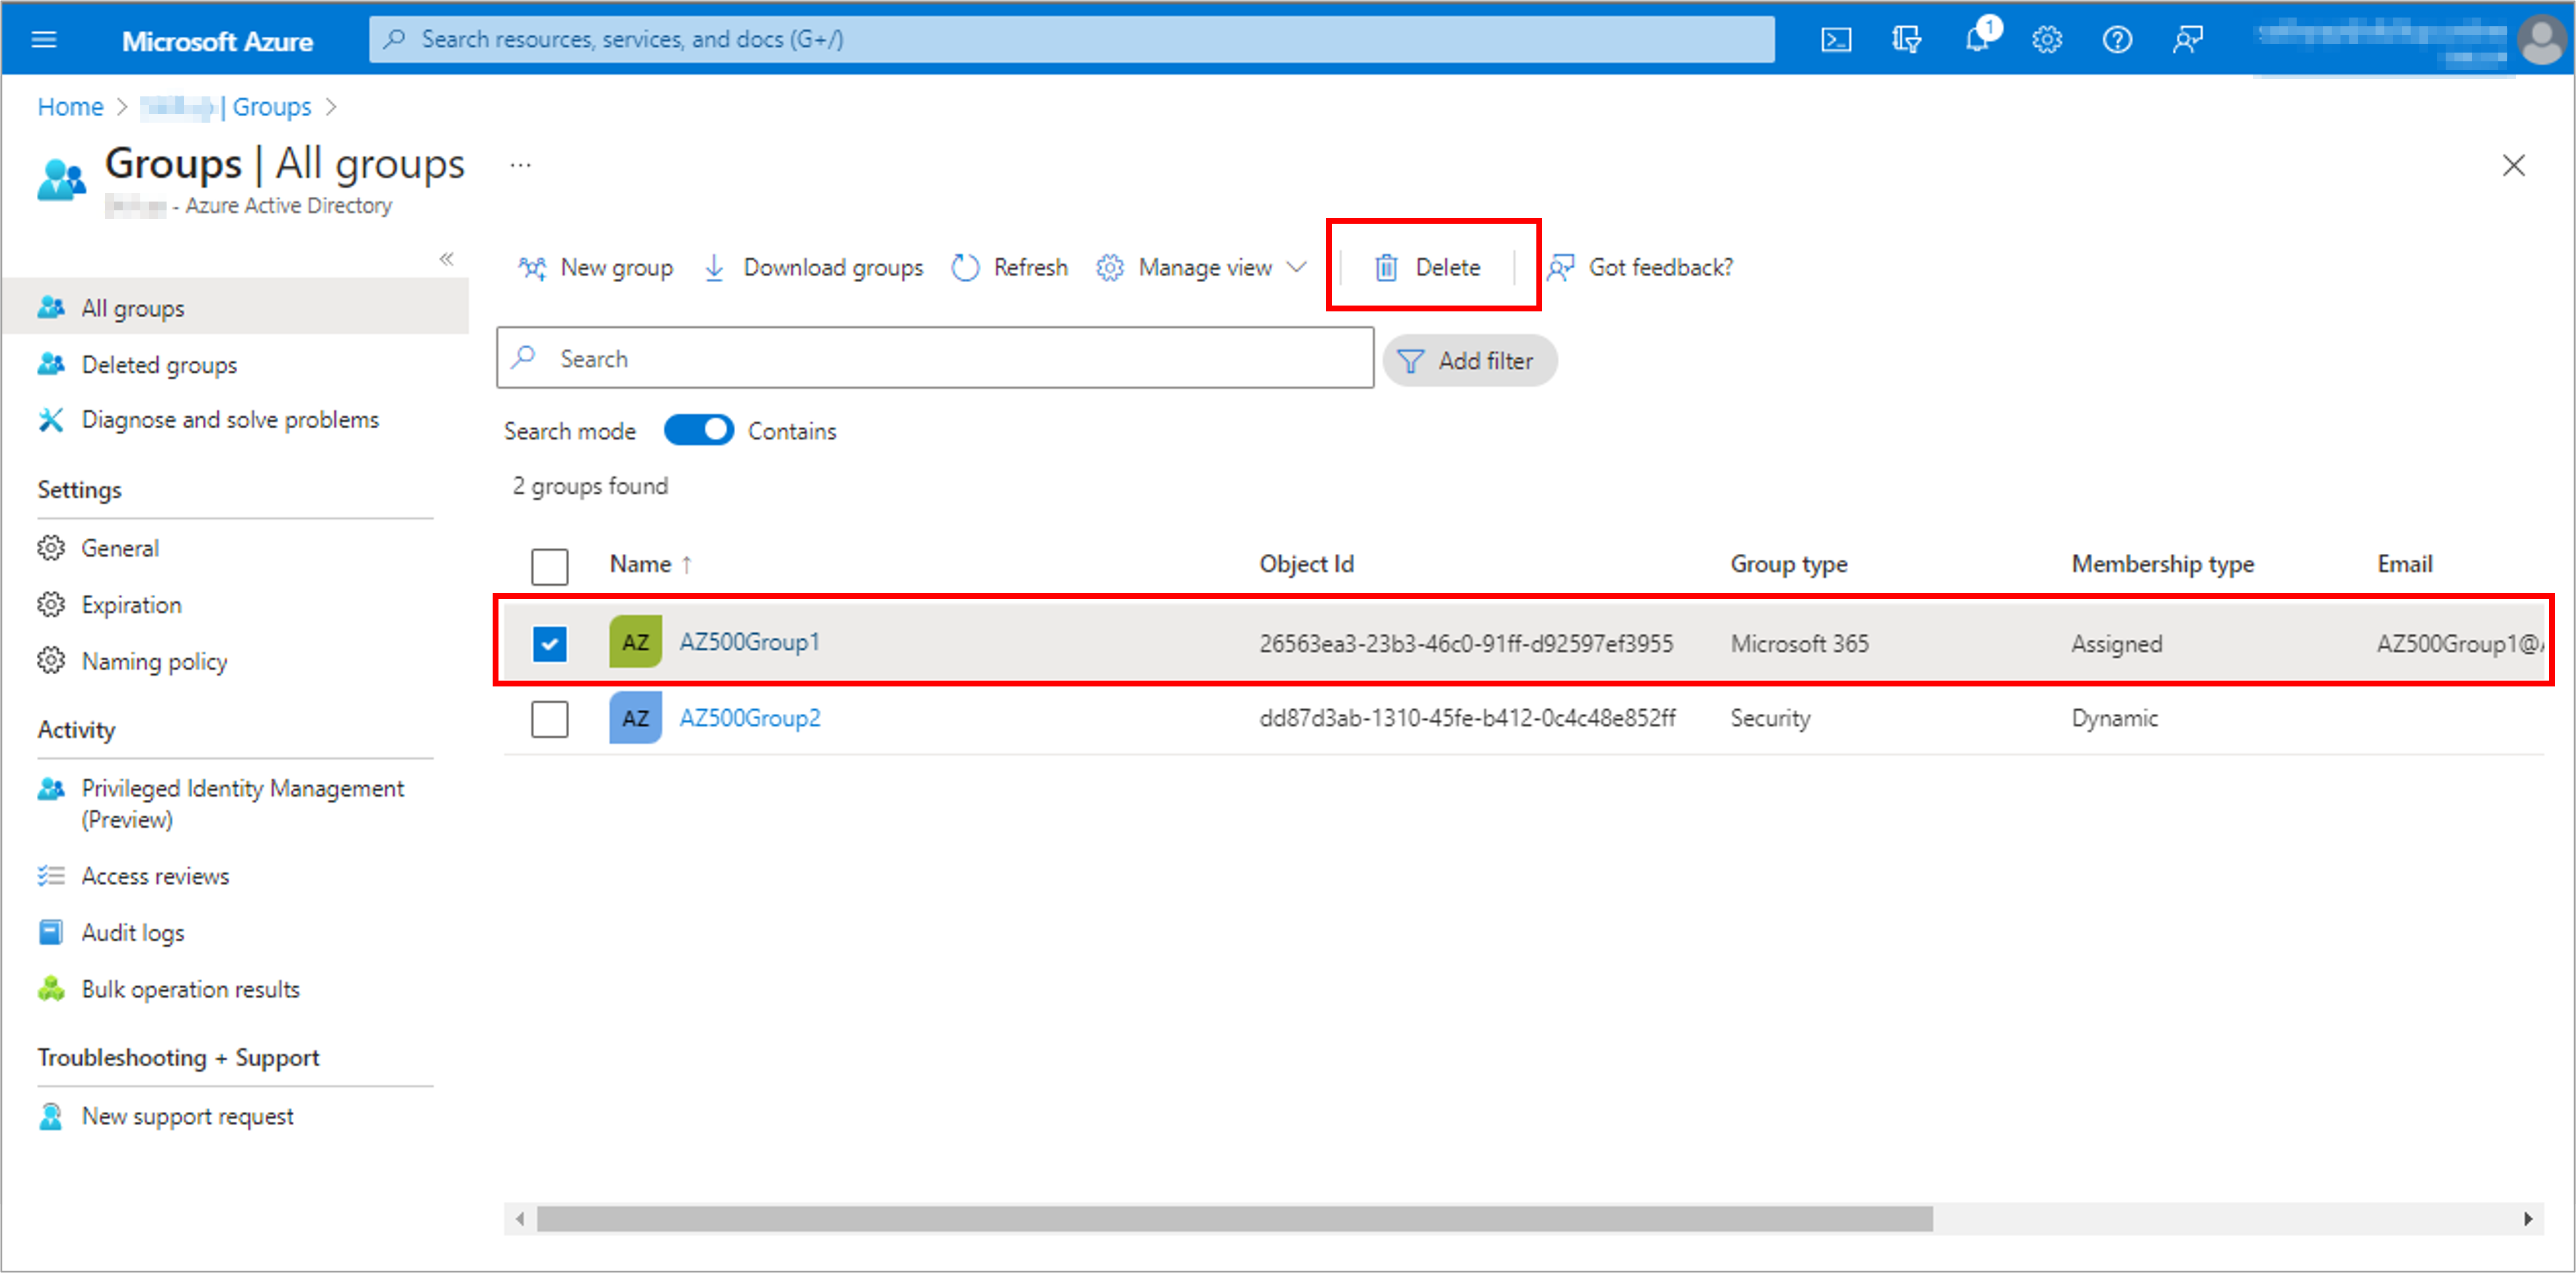Image resolution: width=2576 pixels, height=1273 pixels.
Task: Expand the Manage view dropdown chevron
Action: (1297, 267)
